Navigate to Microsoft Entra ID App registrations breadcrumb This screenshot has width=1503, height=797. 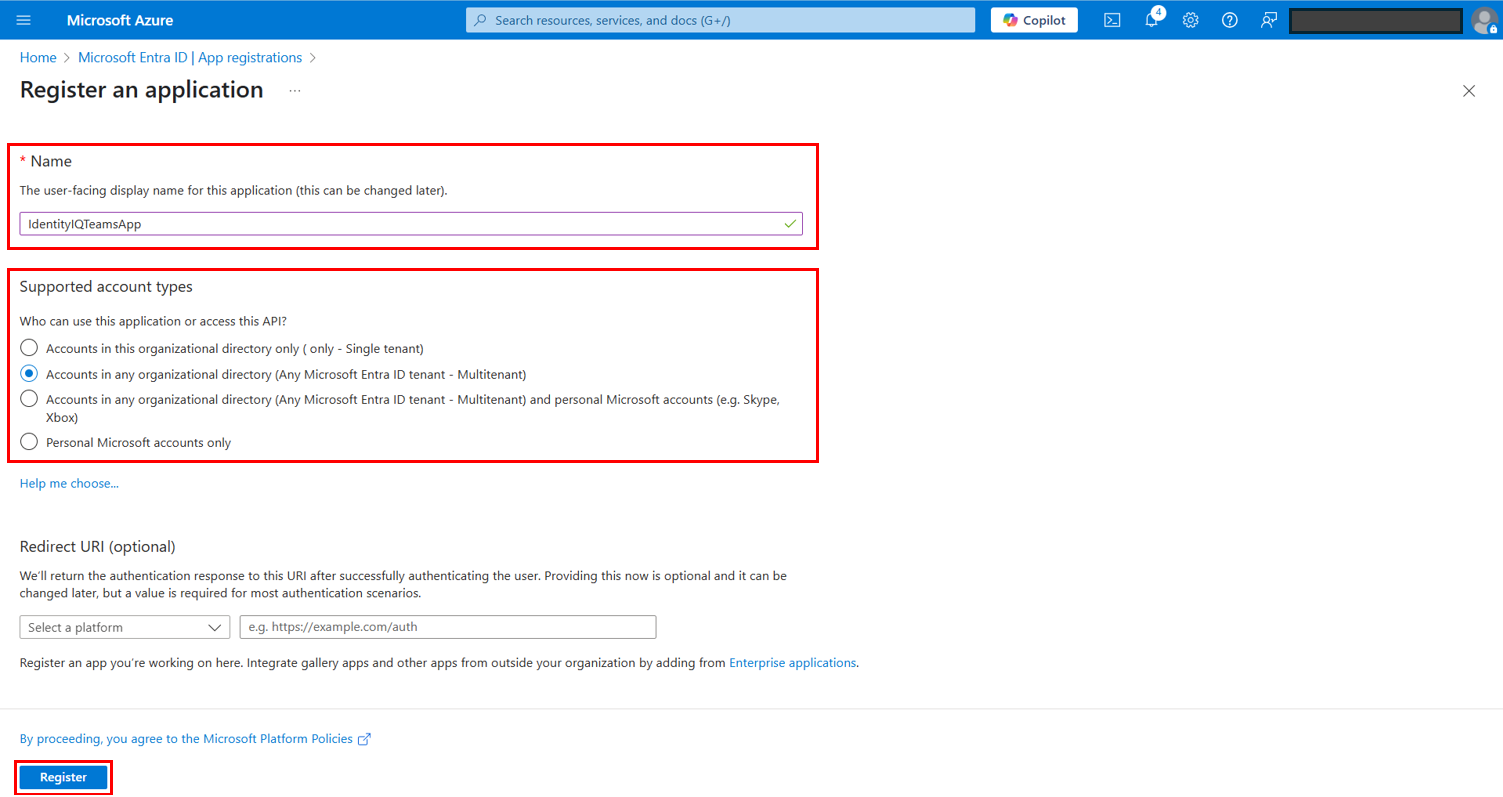click(190, 58)
